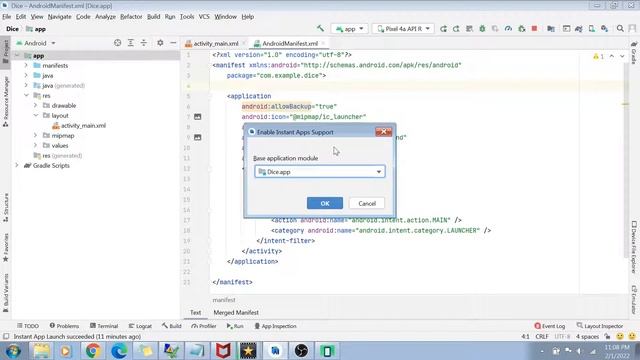Expand the manifests folder
The height and width of the screenshot is (360, 640).
point(27,65)
